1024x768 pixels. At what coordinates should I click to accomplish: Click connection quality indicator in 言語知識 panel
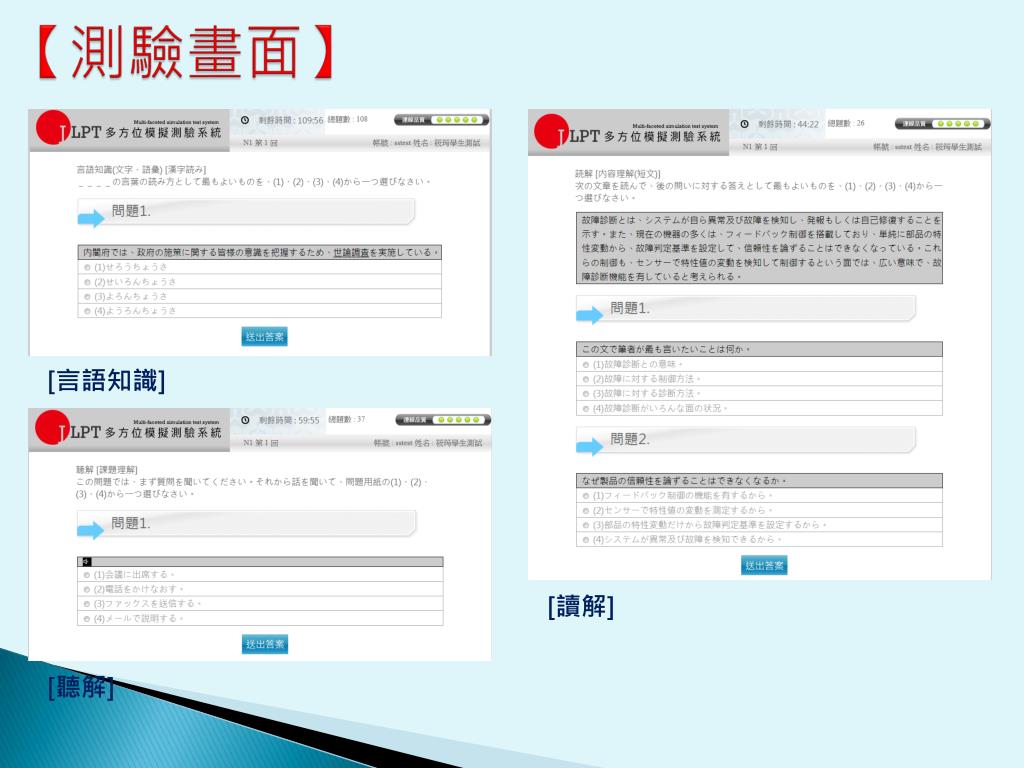(441, 120)
